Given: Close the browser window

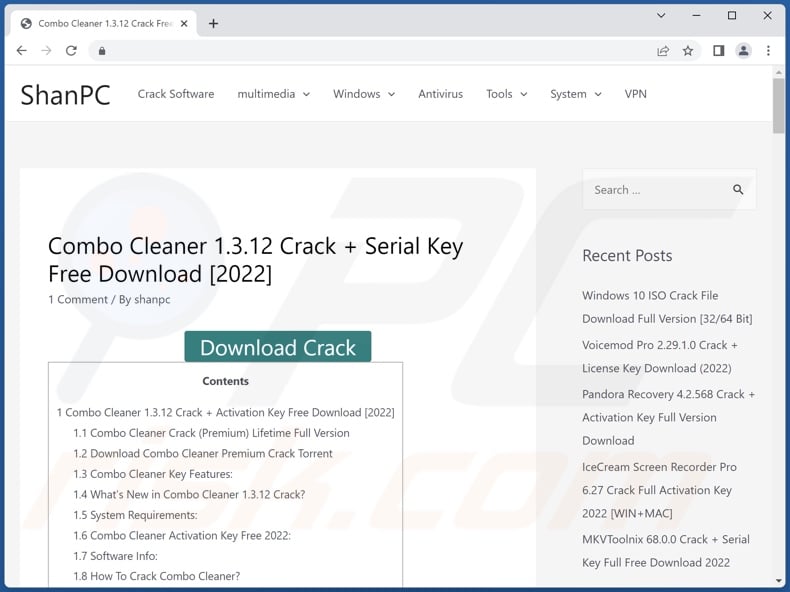Looking at the screenshot, I should coord(767,16).
